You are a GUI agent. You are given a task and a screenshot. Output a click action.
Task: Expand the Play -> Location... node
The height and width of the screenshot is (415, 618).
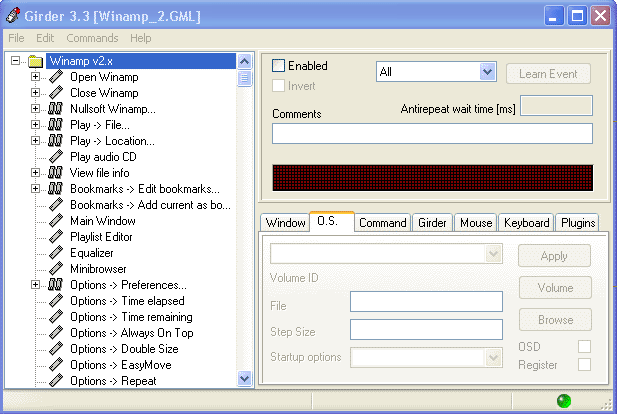pos(35,141)
